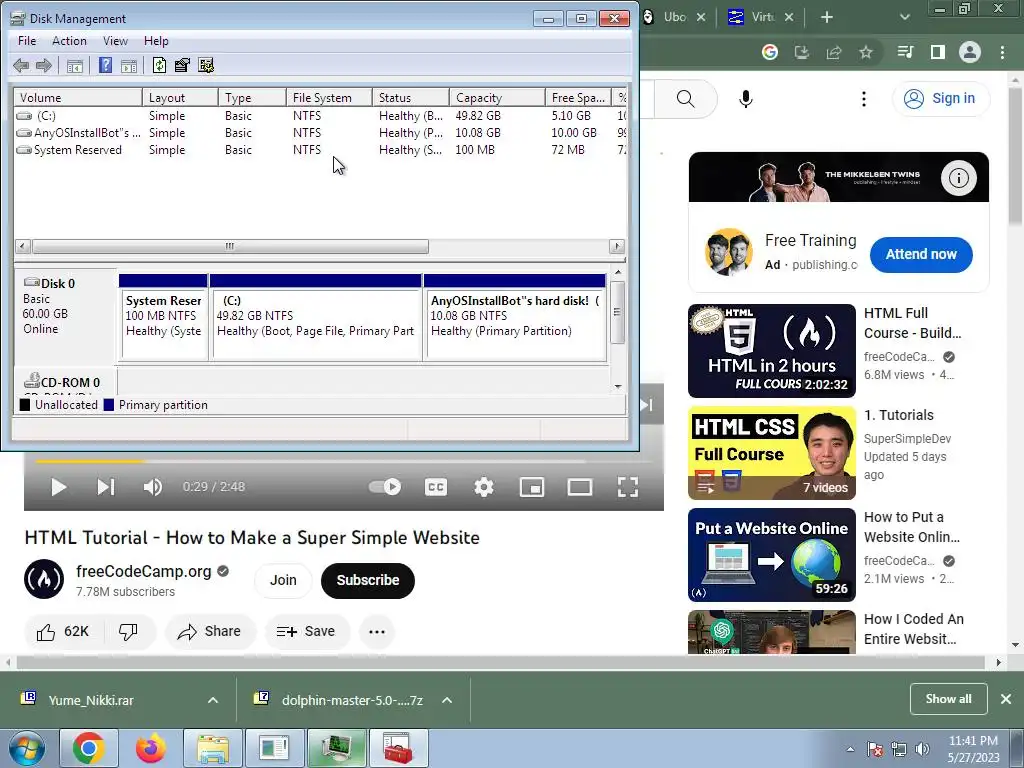This screenshot has width=1024, height=768.
Task: Open Properties icon in Disk Management toolbar
Action: click(182, 65)
